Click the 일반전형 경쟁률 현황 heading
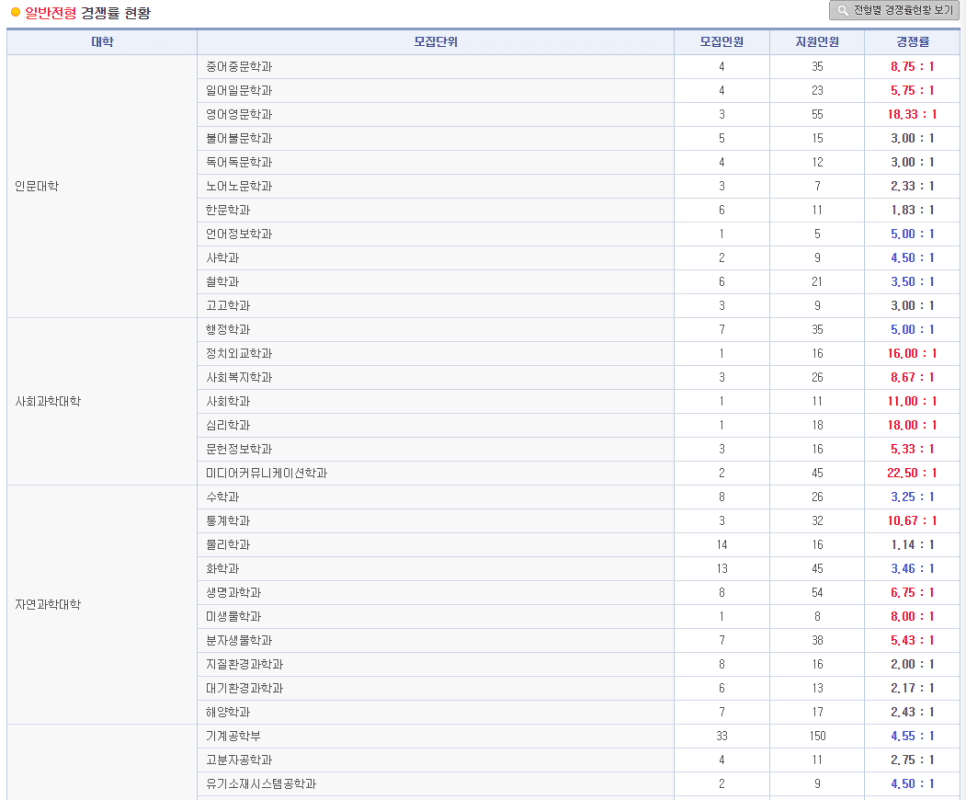966x800 pixels. [x=87, y=13]
